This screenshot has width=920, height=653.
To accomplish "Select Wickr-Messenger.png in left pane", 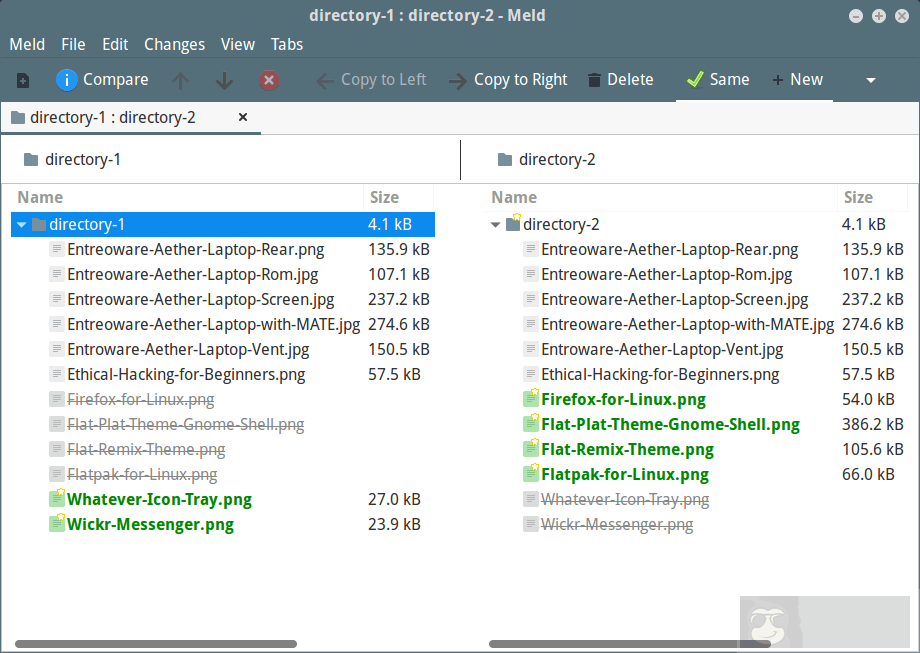I will pos(150,524).
